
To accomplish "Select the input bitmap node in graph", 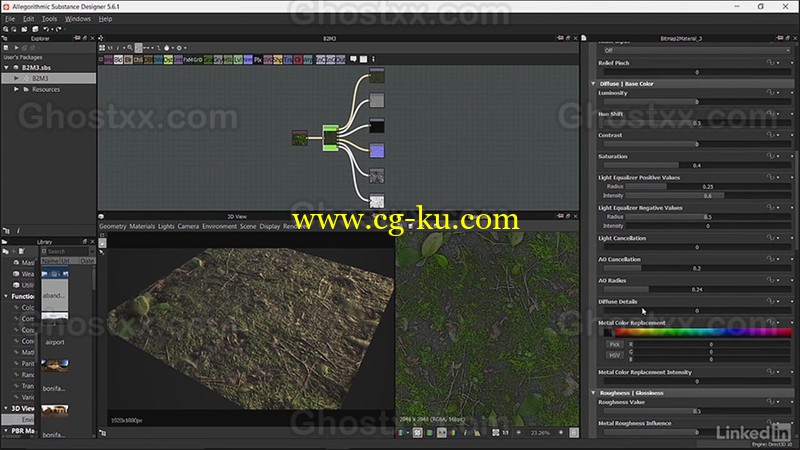I will [x=299, y=138].
